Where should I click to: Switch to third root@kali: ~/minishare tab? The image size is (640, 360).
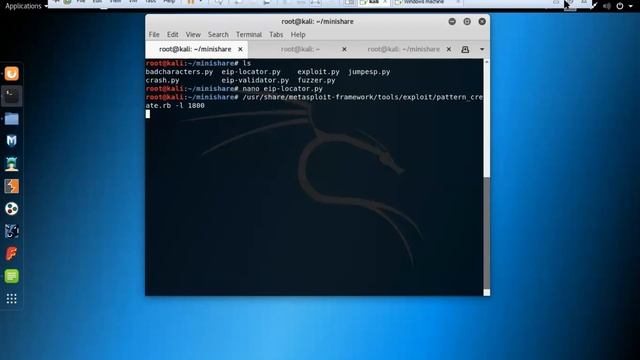click(x=404, y=49)
